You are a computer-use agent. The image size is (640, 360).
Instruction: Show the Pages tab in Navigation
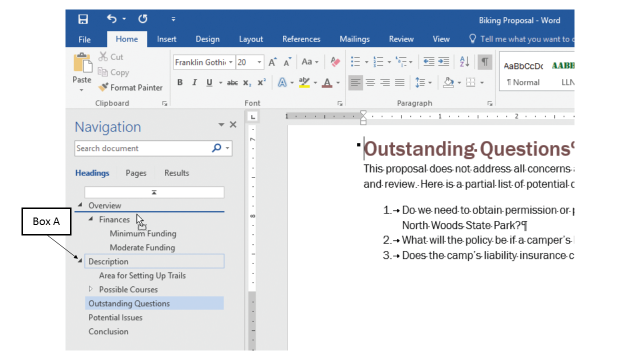(136, 173)
